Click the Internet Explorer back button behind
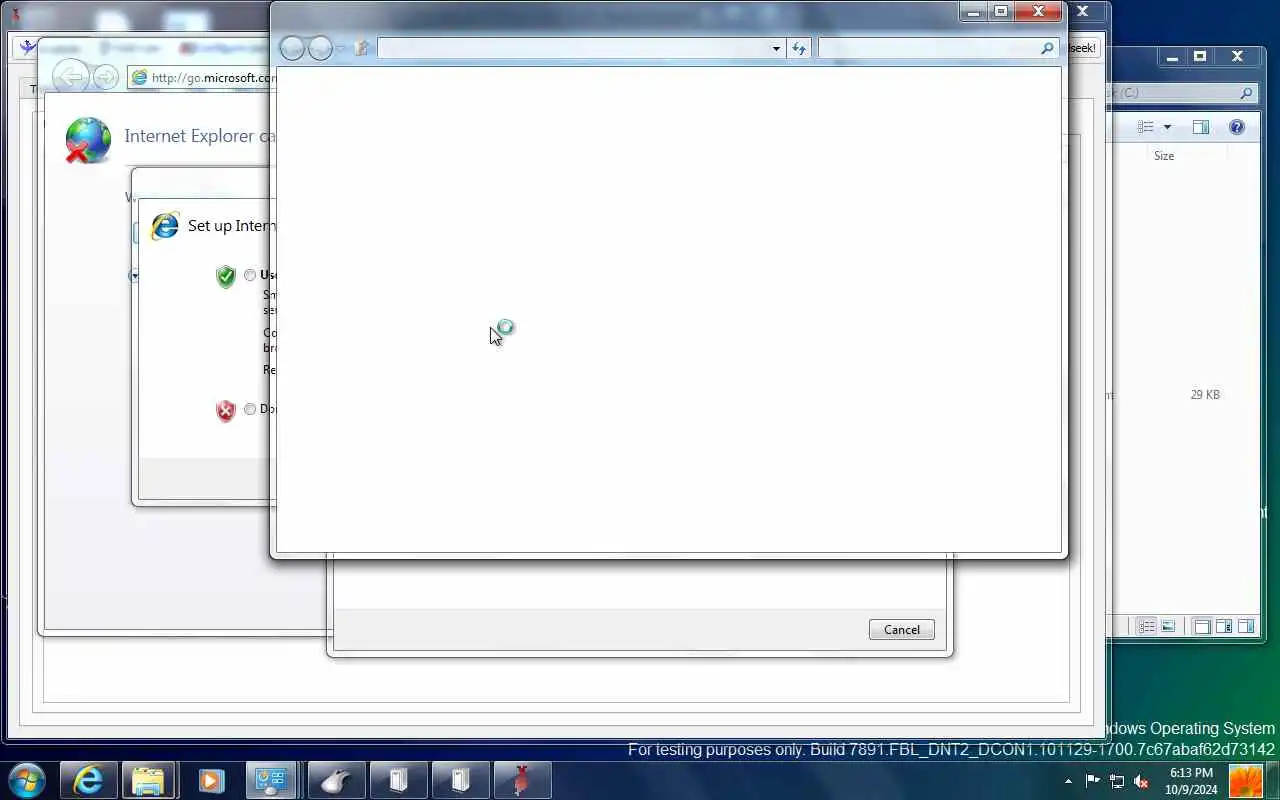 tap(71, 77)
